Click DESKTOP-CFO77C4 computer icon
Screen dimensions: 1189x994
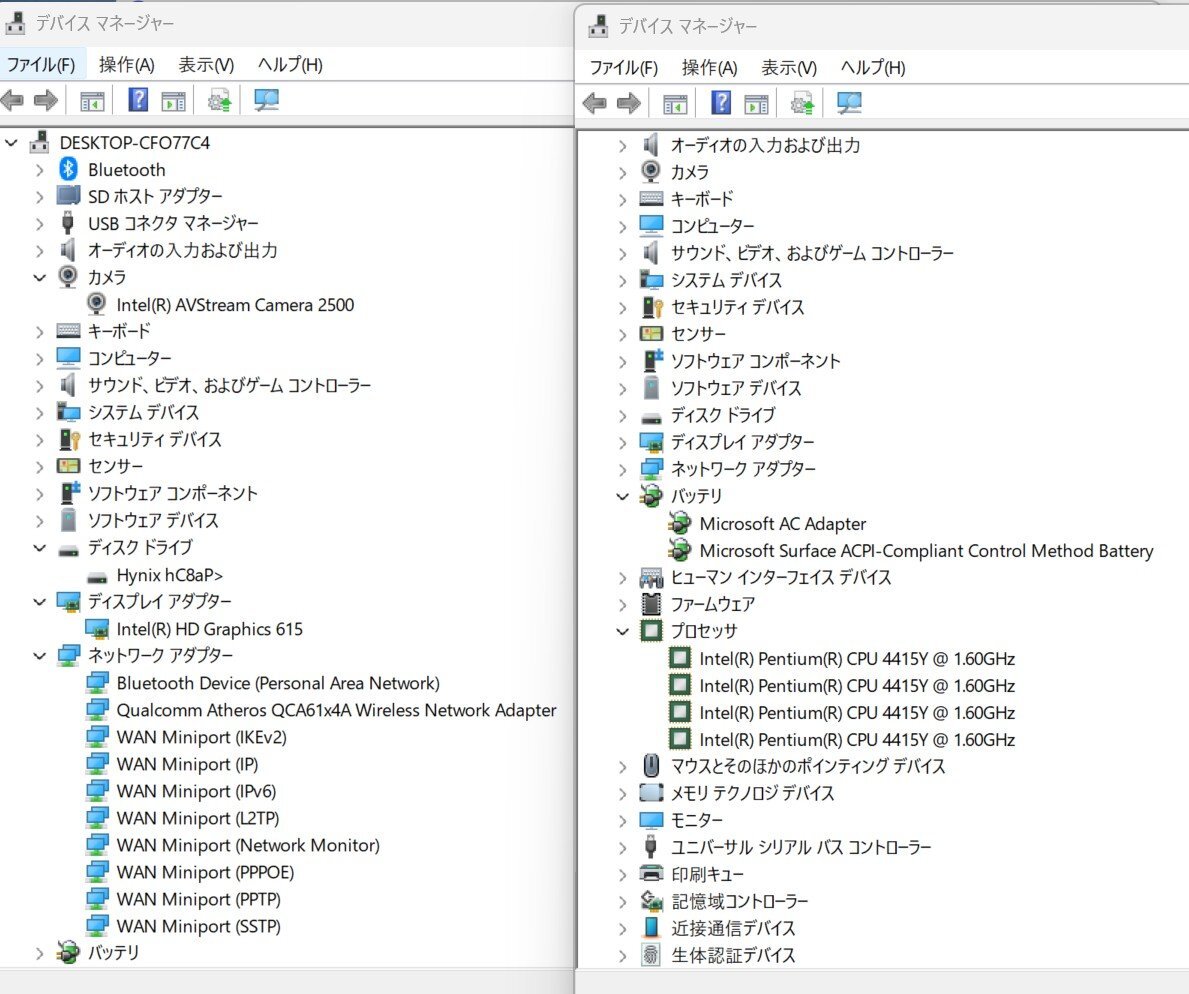(39, 142)
